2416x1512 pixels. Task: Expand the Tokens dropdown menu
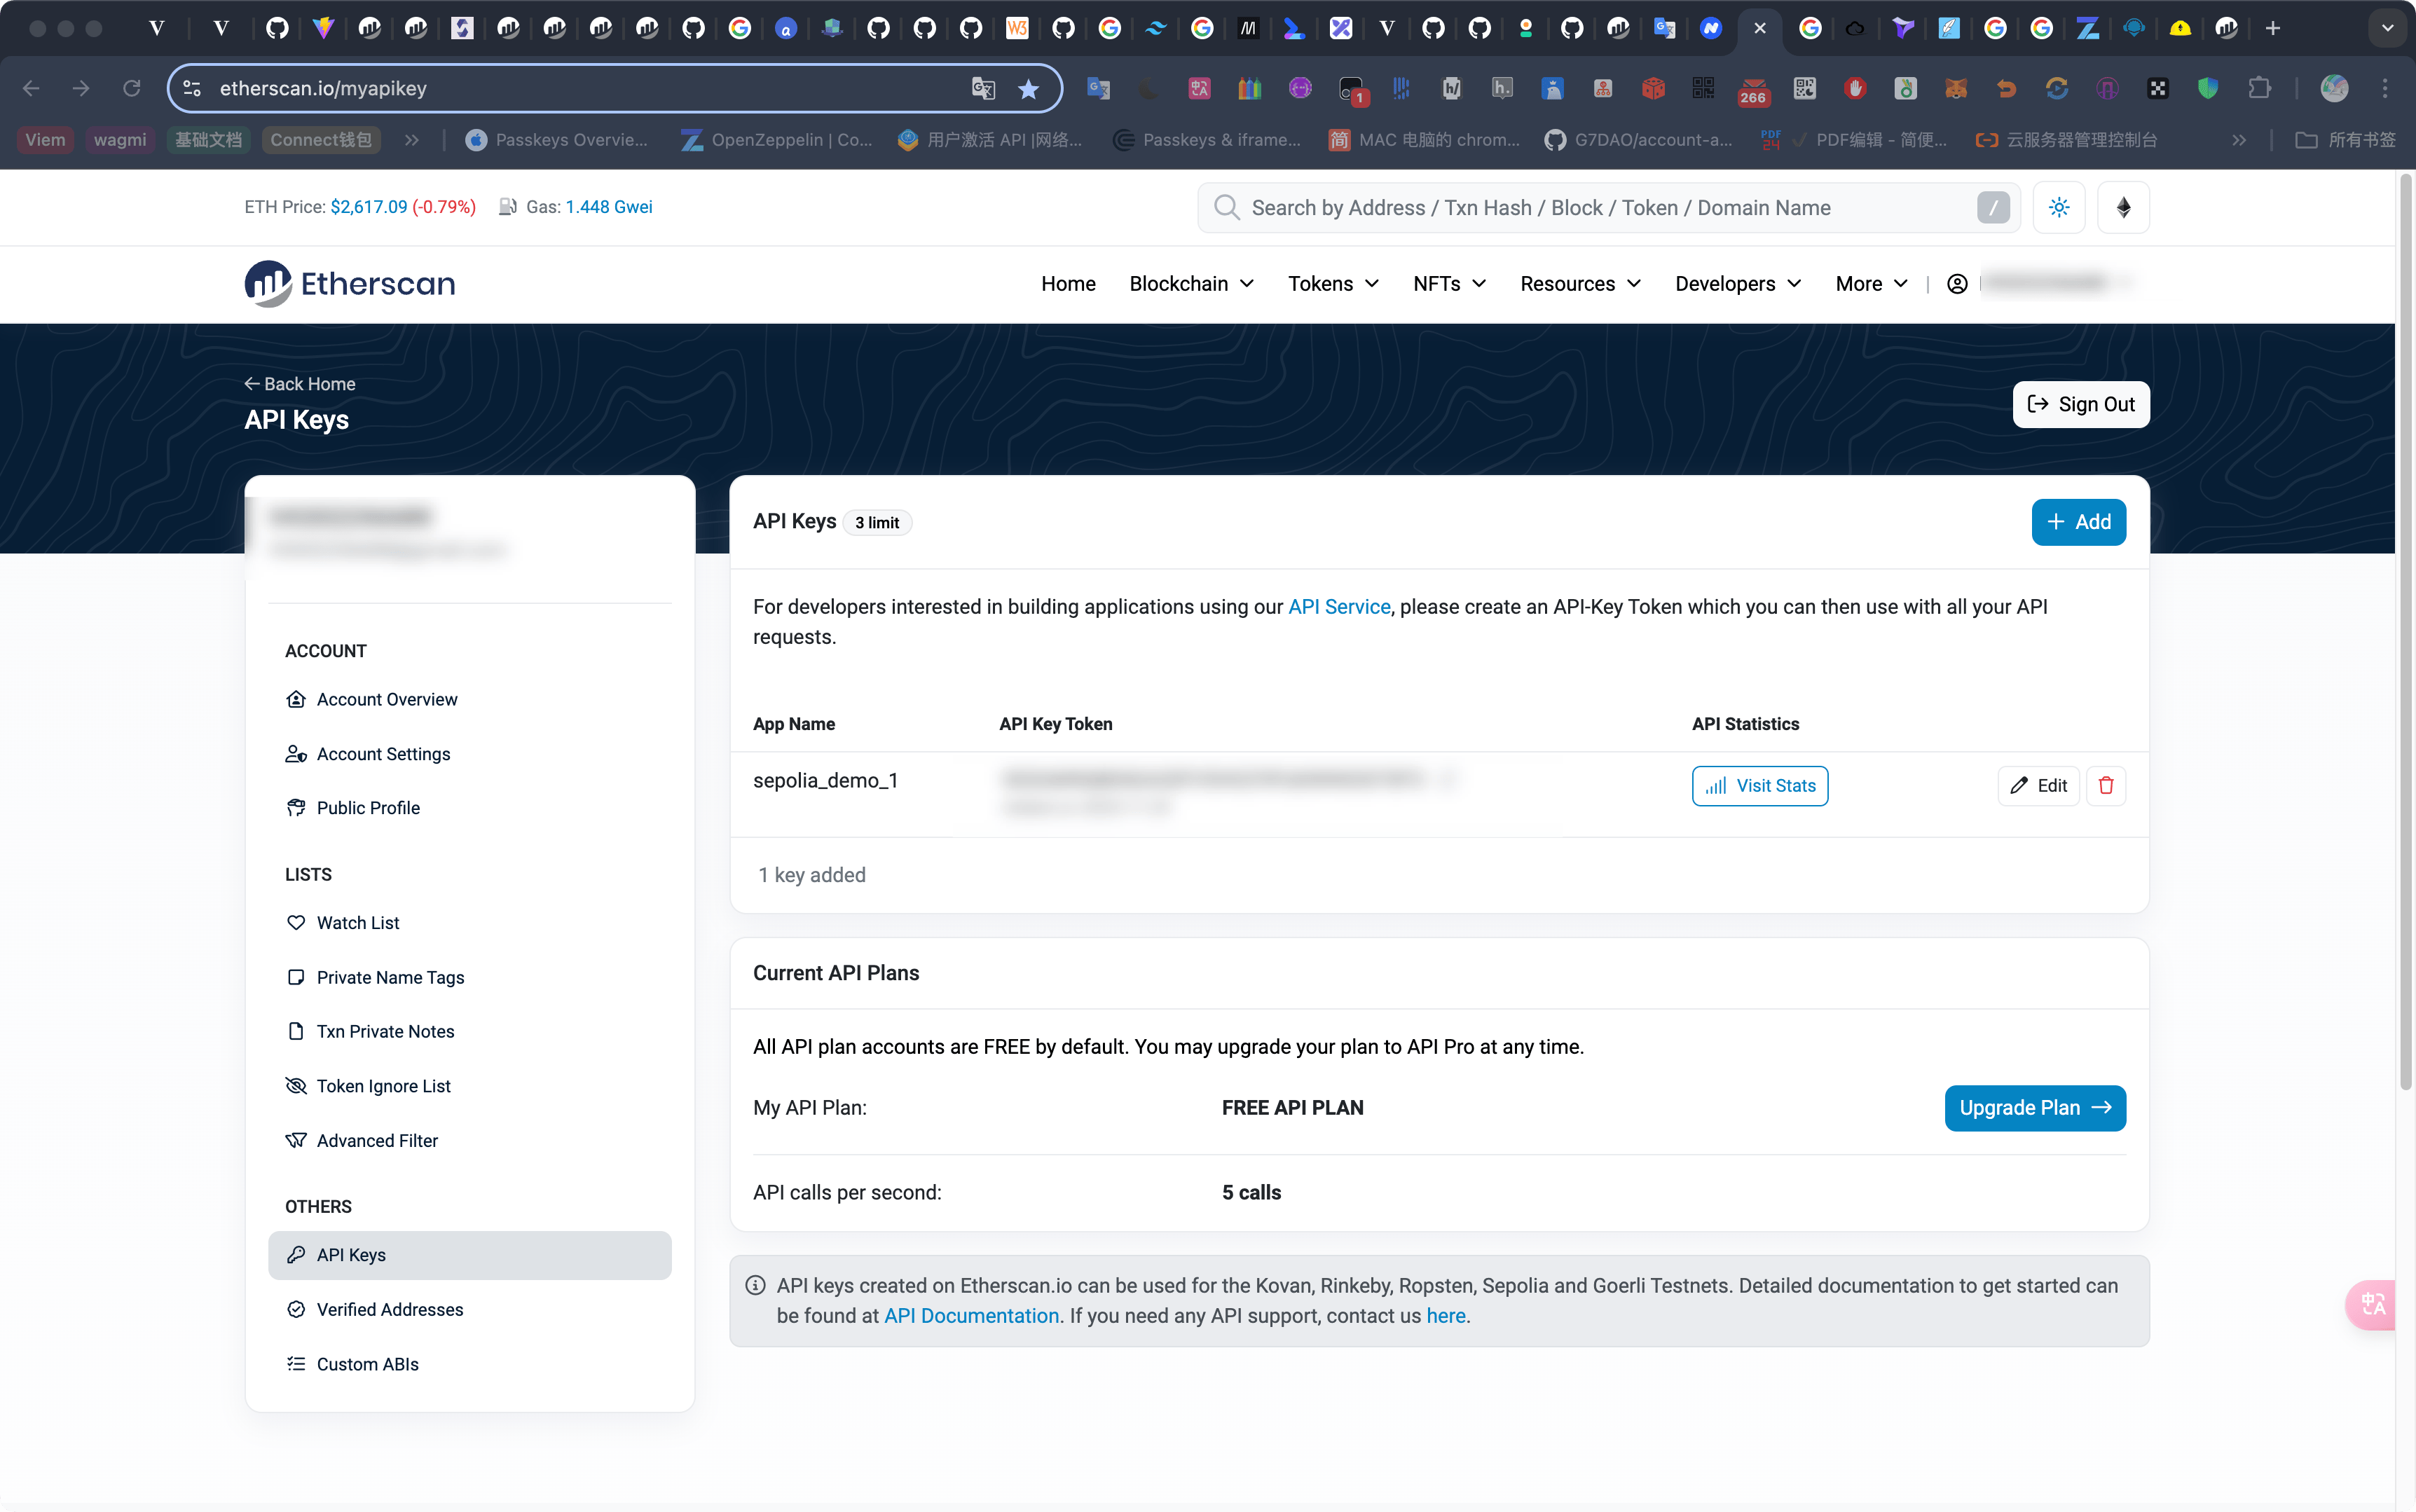tap(1333, 284)
